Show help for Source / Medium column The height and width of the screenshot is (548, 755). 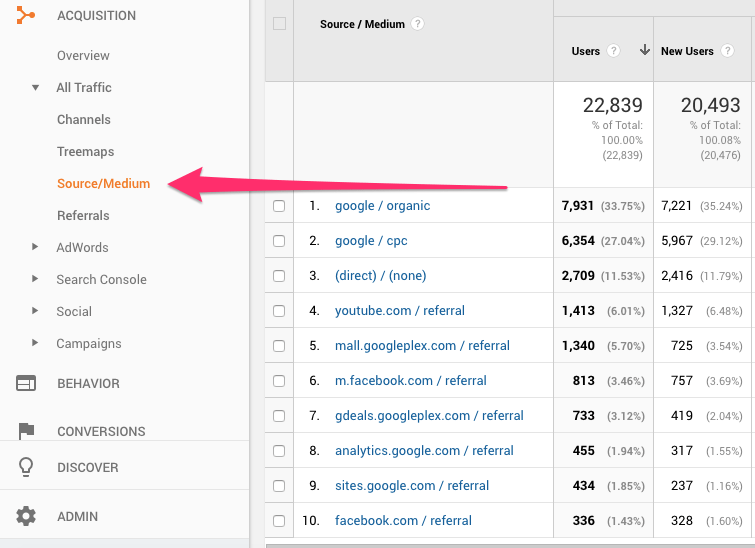[x=417, y=24]
